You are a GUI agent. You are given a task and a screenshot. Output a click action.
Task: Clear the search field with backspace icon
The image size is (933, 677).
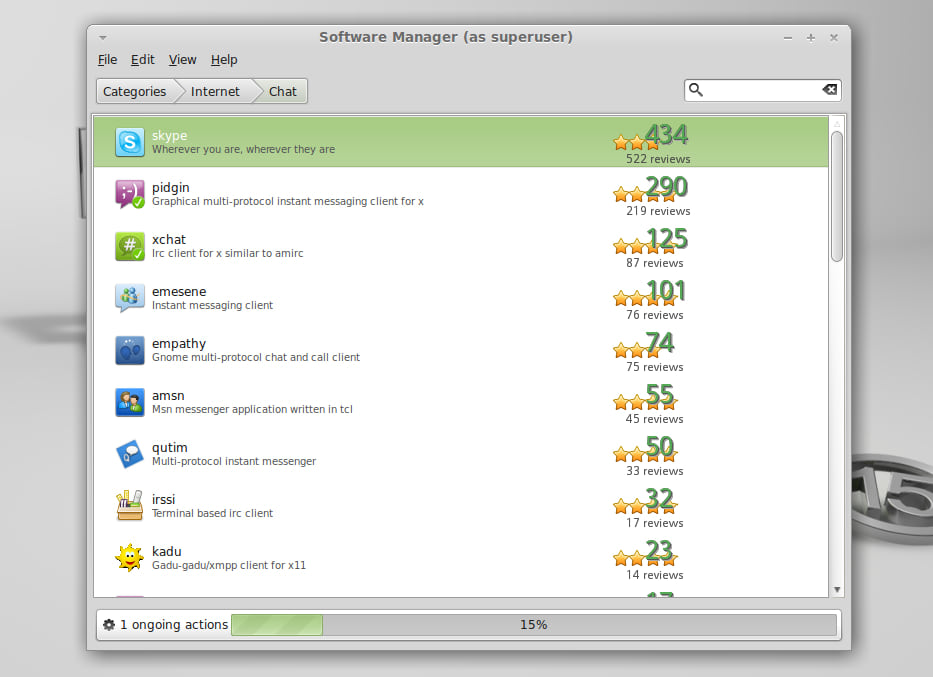829,89
